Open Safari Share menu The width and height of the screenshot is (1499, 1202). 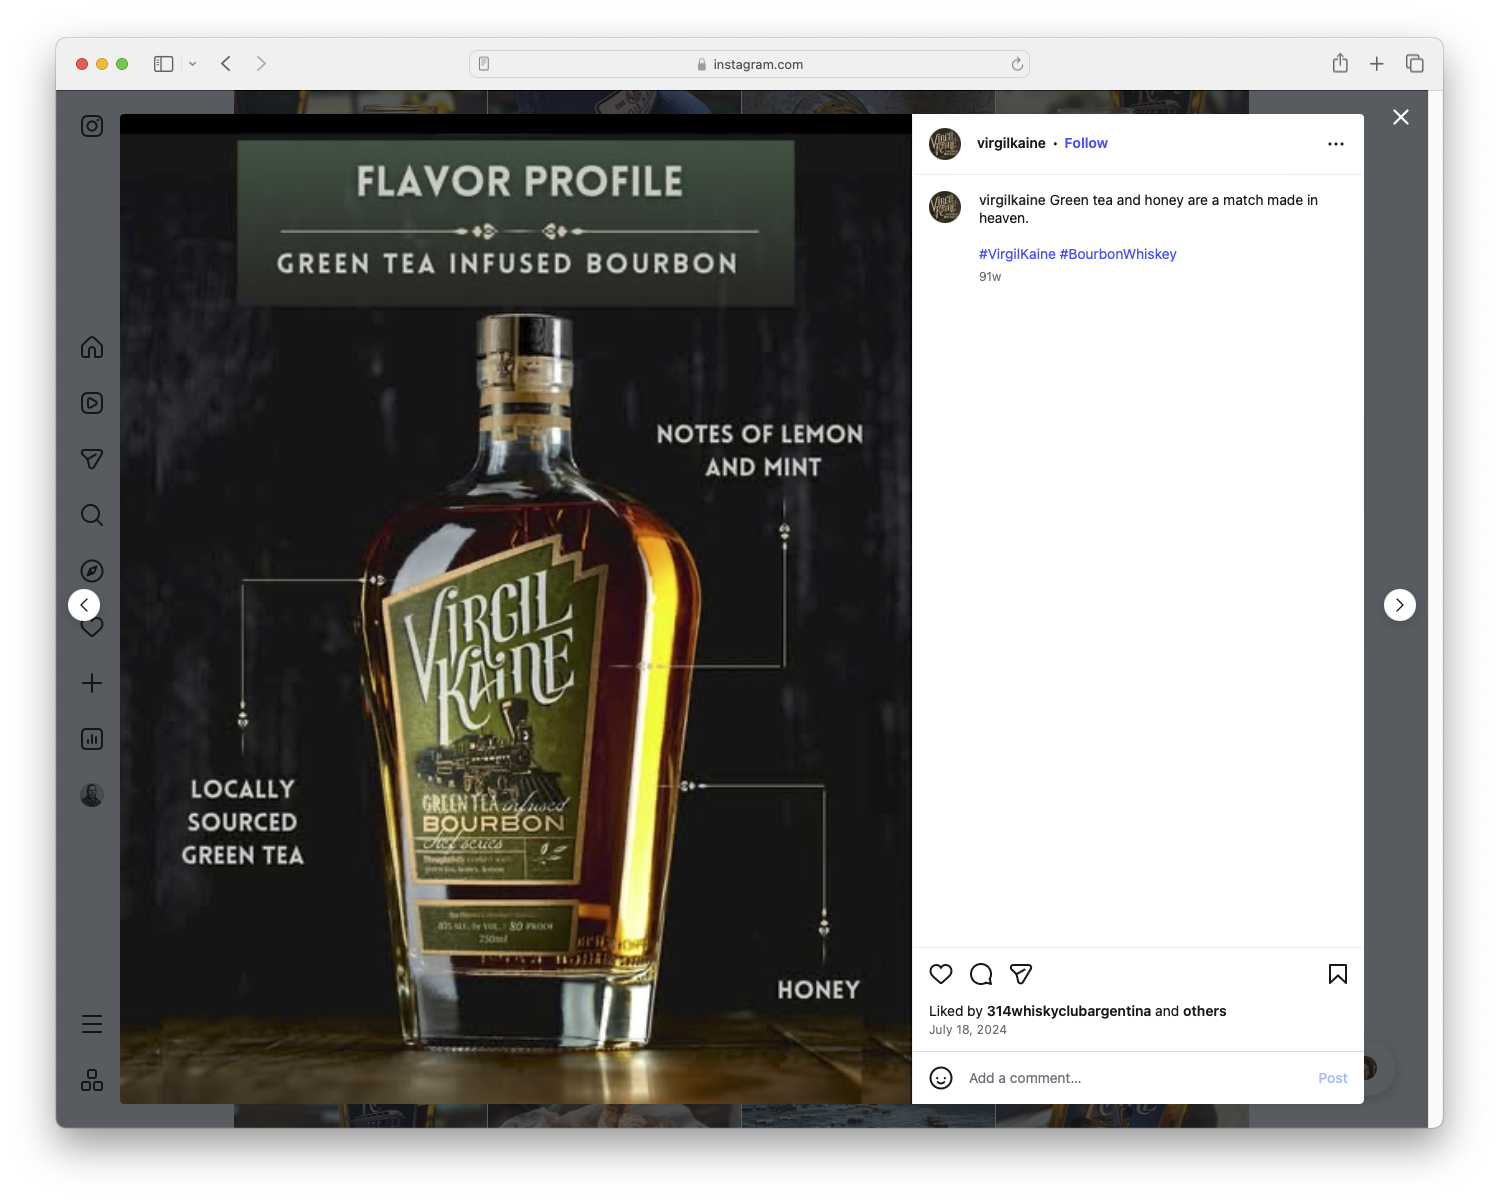pos(1340,64)
